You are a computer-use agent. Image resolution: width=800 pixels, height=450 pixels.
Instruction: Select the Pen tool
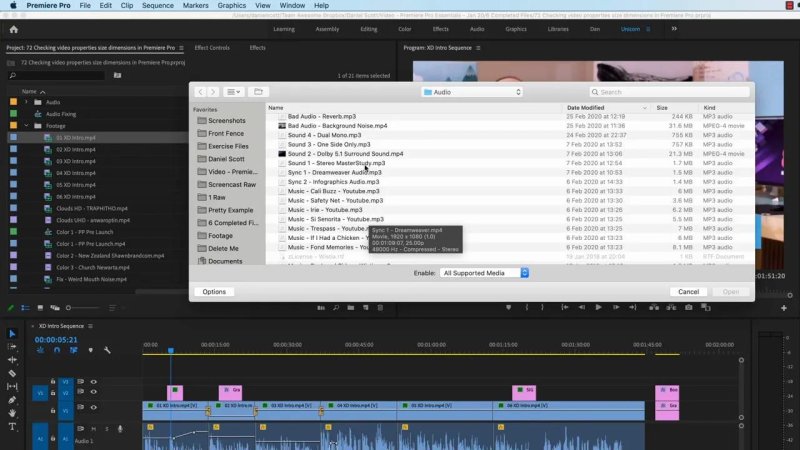click(x=12, y=400)
